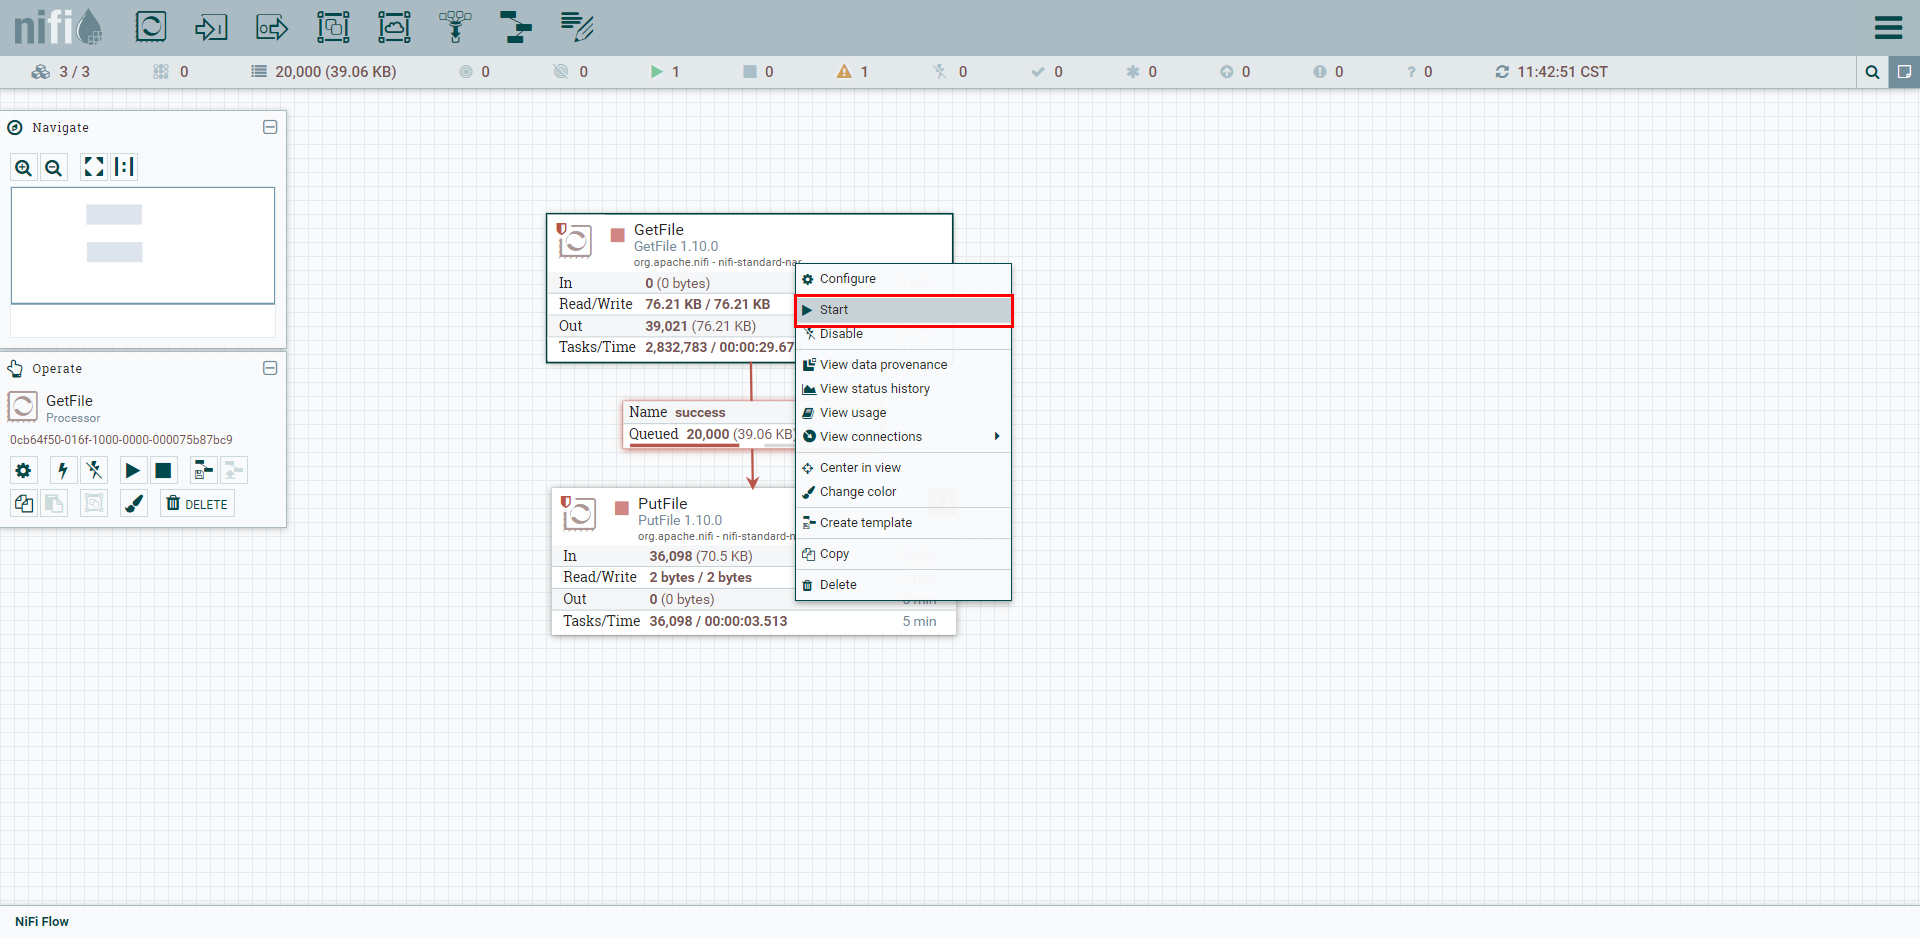Click the DELETE button in Operate panel
The image size is (1920, 937).
197,504
